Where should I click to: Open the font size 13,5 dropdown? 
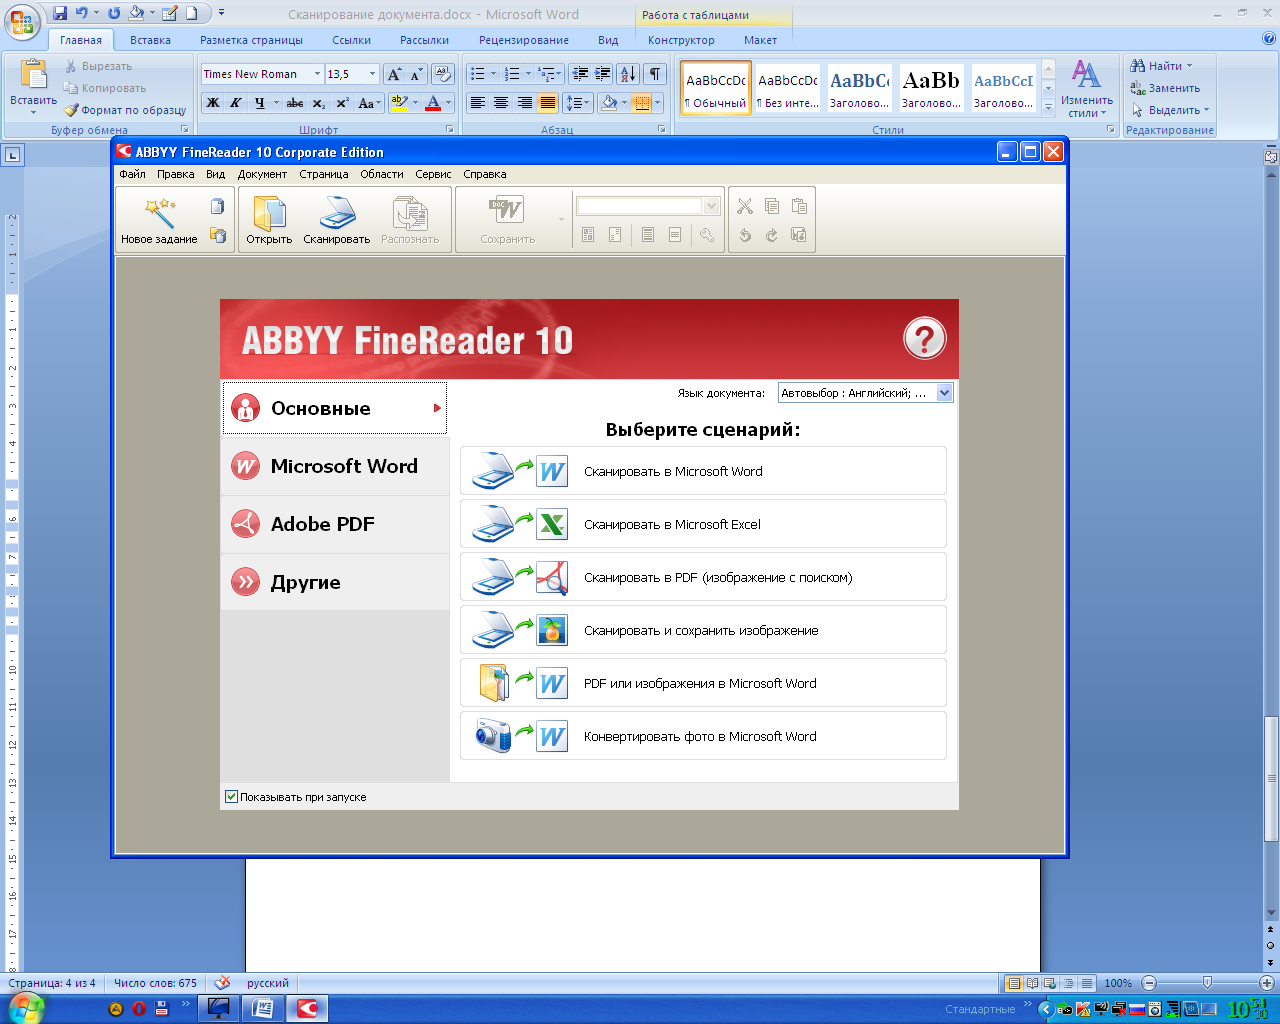pos(372,74)
